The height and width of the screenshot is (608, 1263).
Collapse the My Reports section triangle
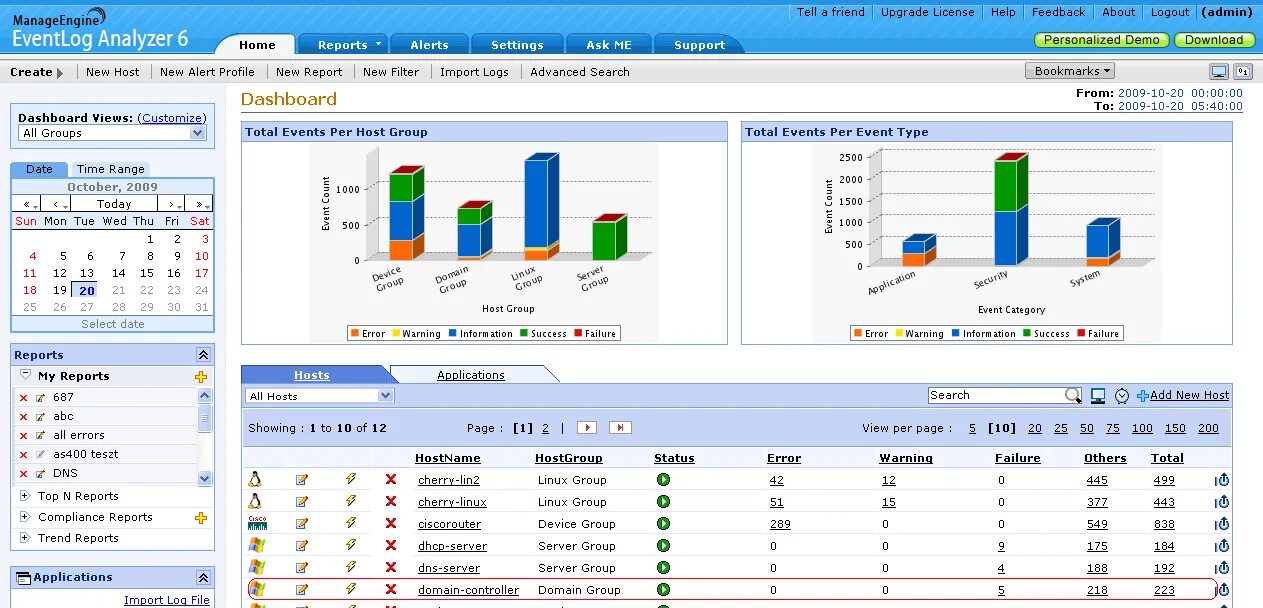pyautogui.click(x=26, y=376)
